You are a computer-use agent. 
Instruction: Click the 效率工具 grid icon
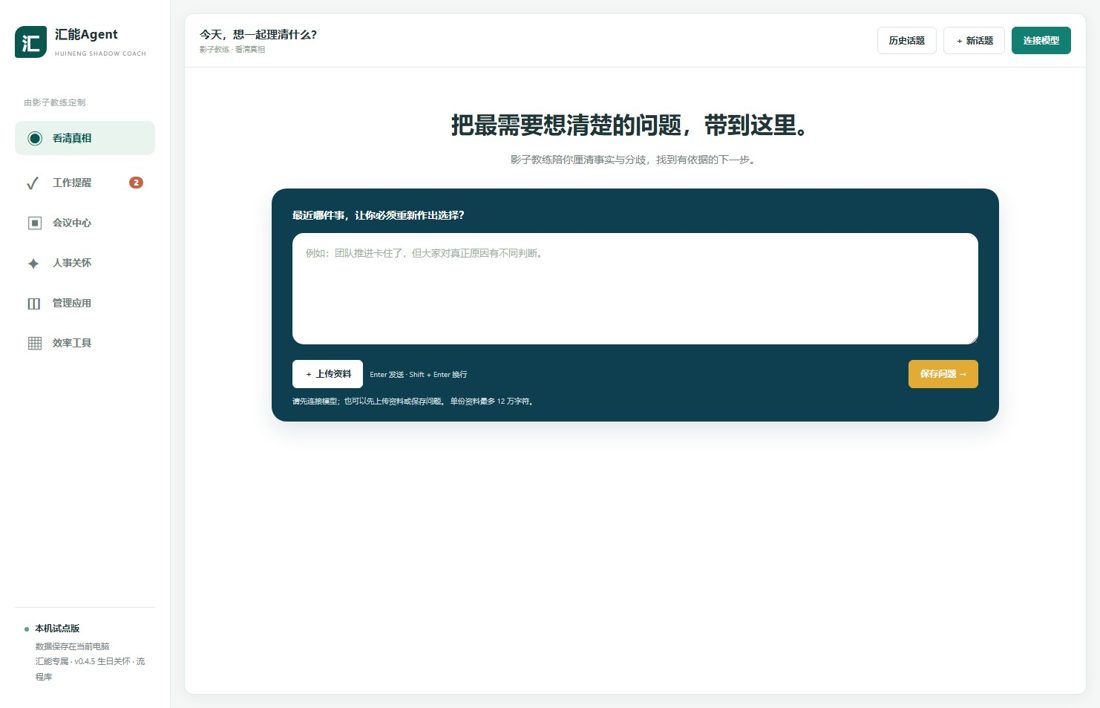coord(34,343)
